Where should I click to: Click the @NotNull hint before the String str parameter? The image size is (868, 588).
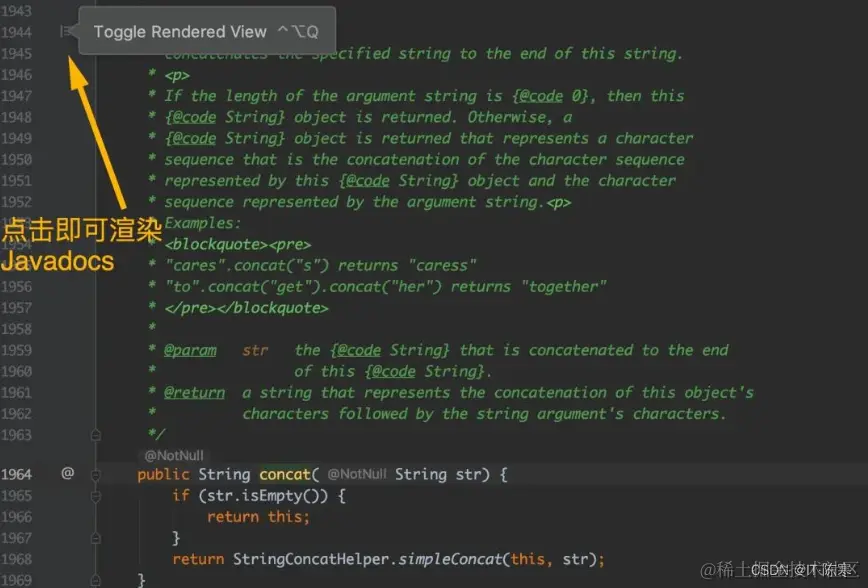[357, 474]
